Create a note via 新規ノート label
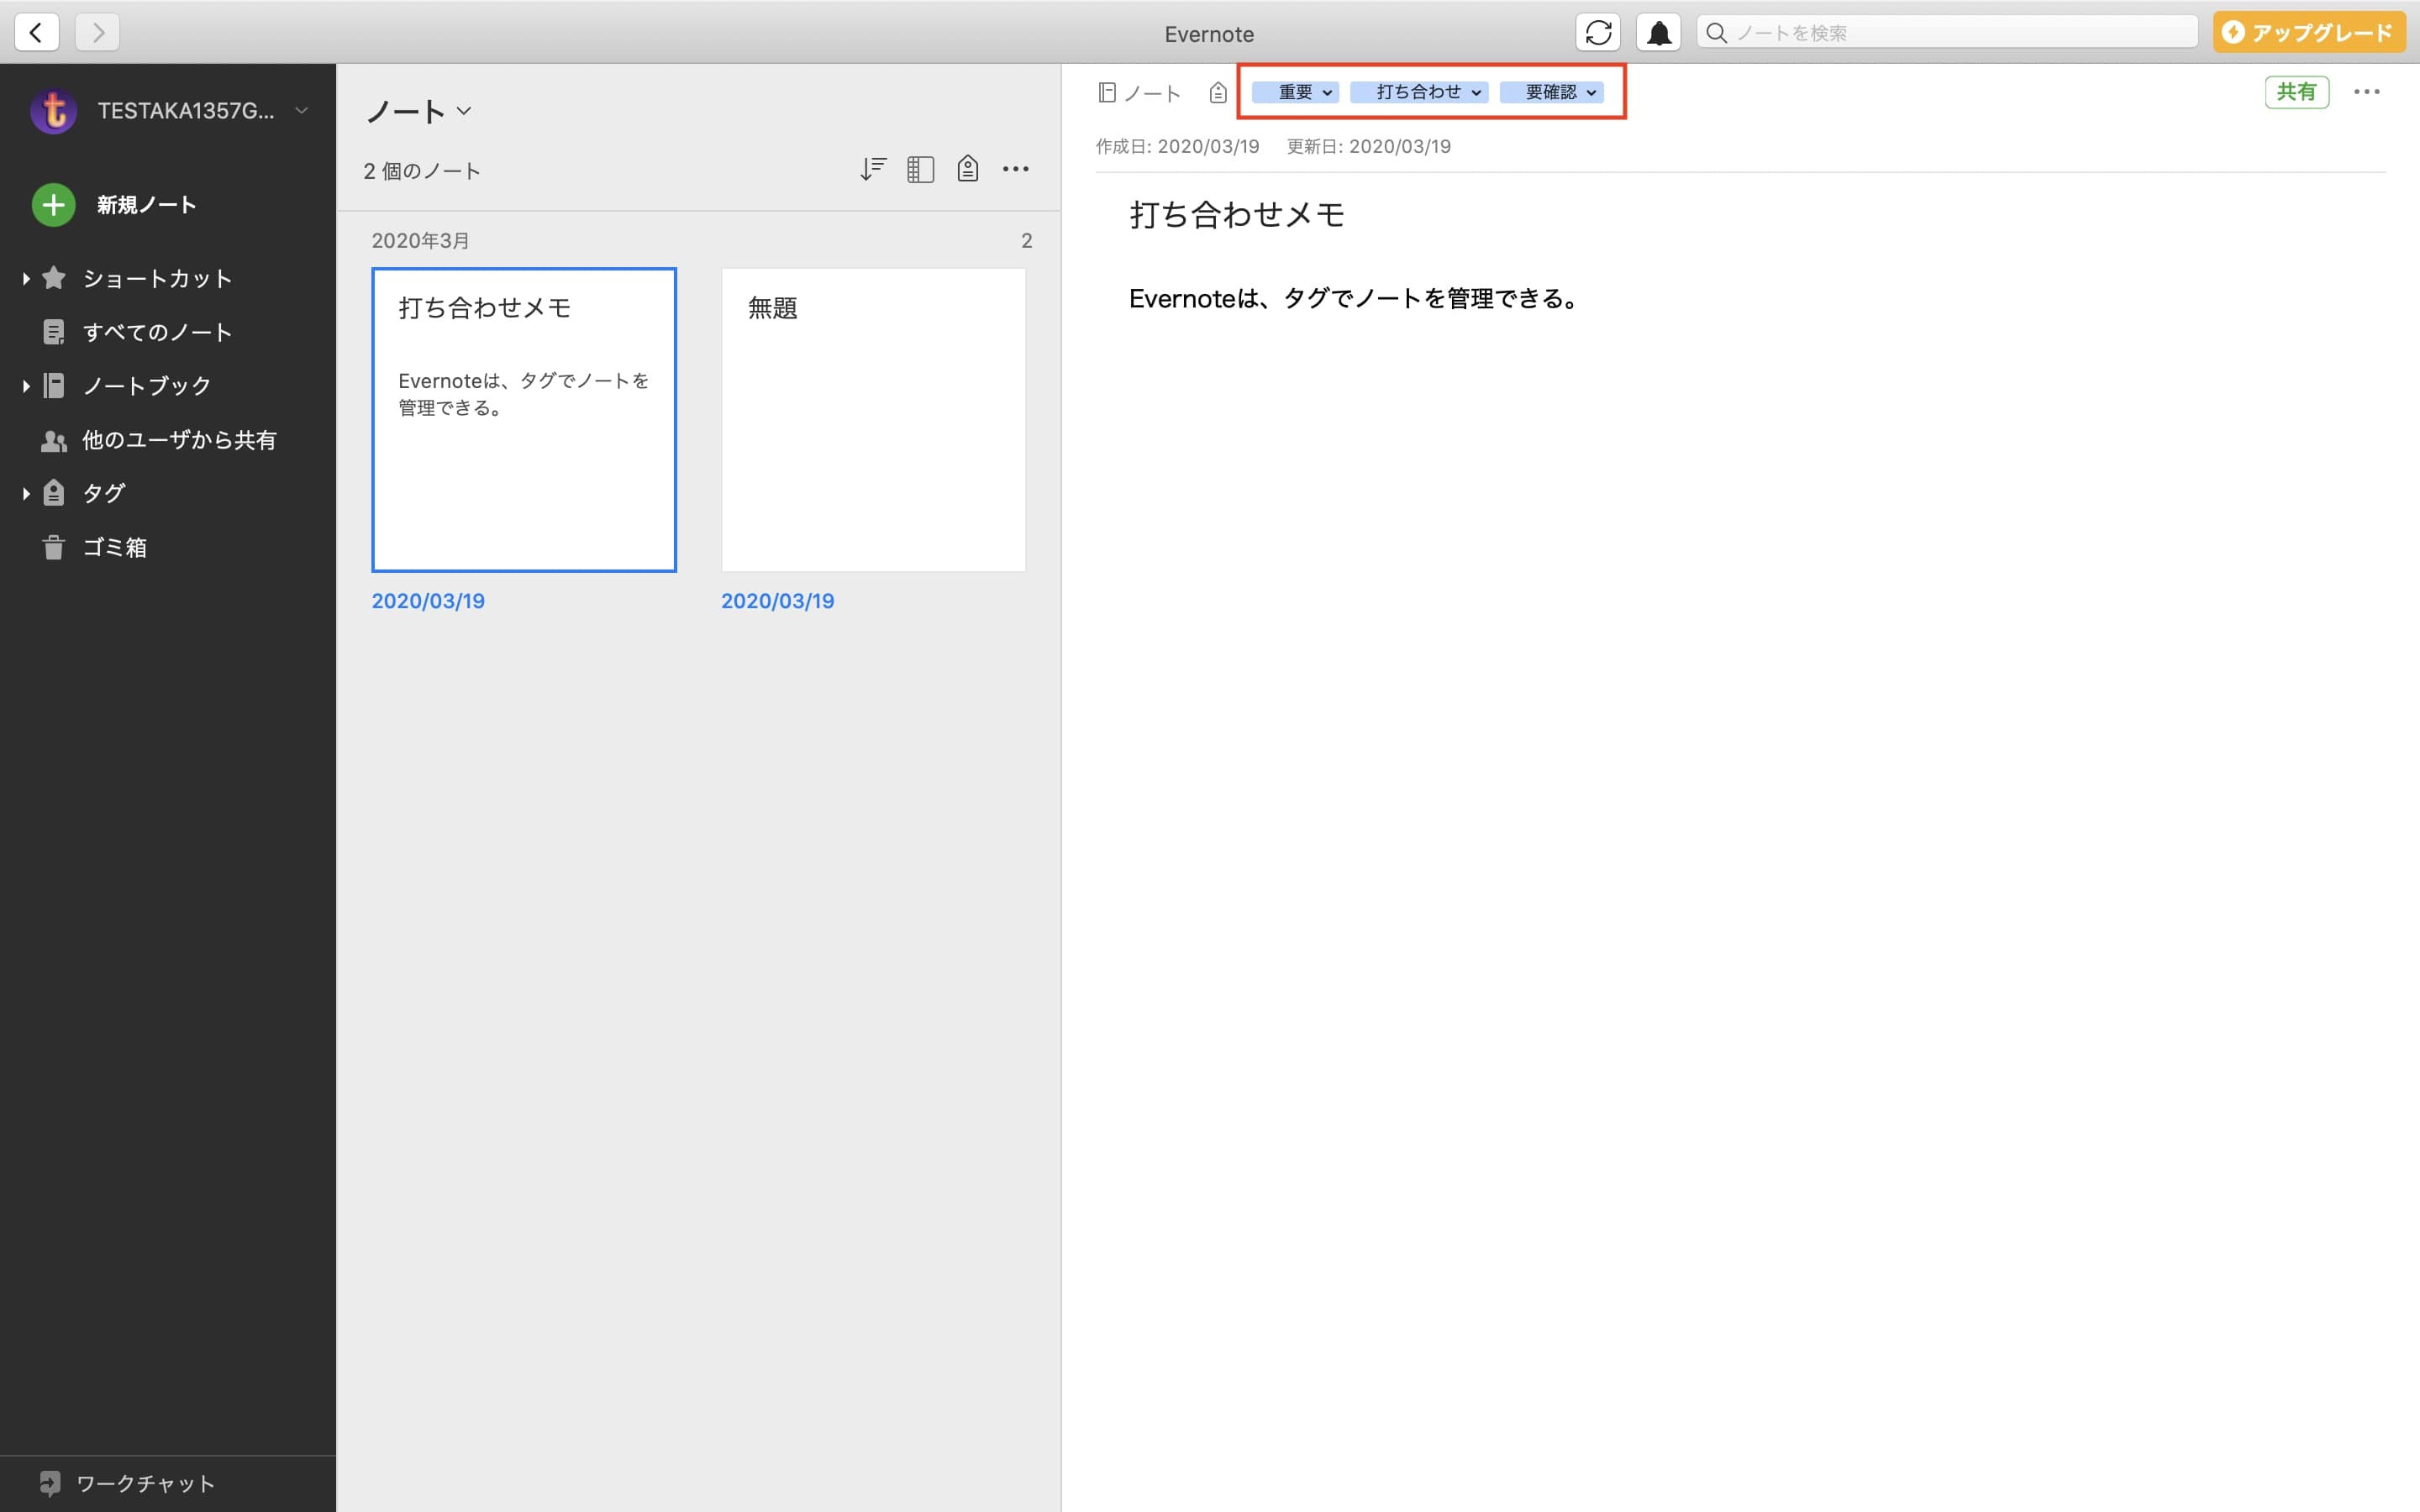 coord(146,205)
